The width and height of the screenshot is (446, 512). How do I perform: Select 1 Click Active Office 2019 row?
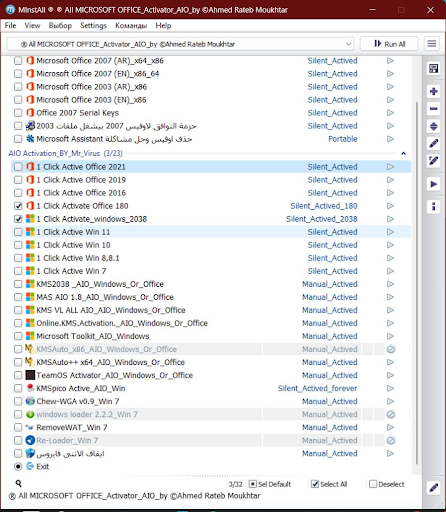[x=211, y=180]
